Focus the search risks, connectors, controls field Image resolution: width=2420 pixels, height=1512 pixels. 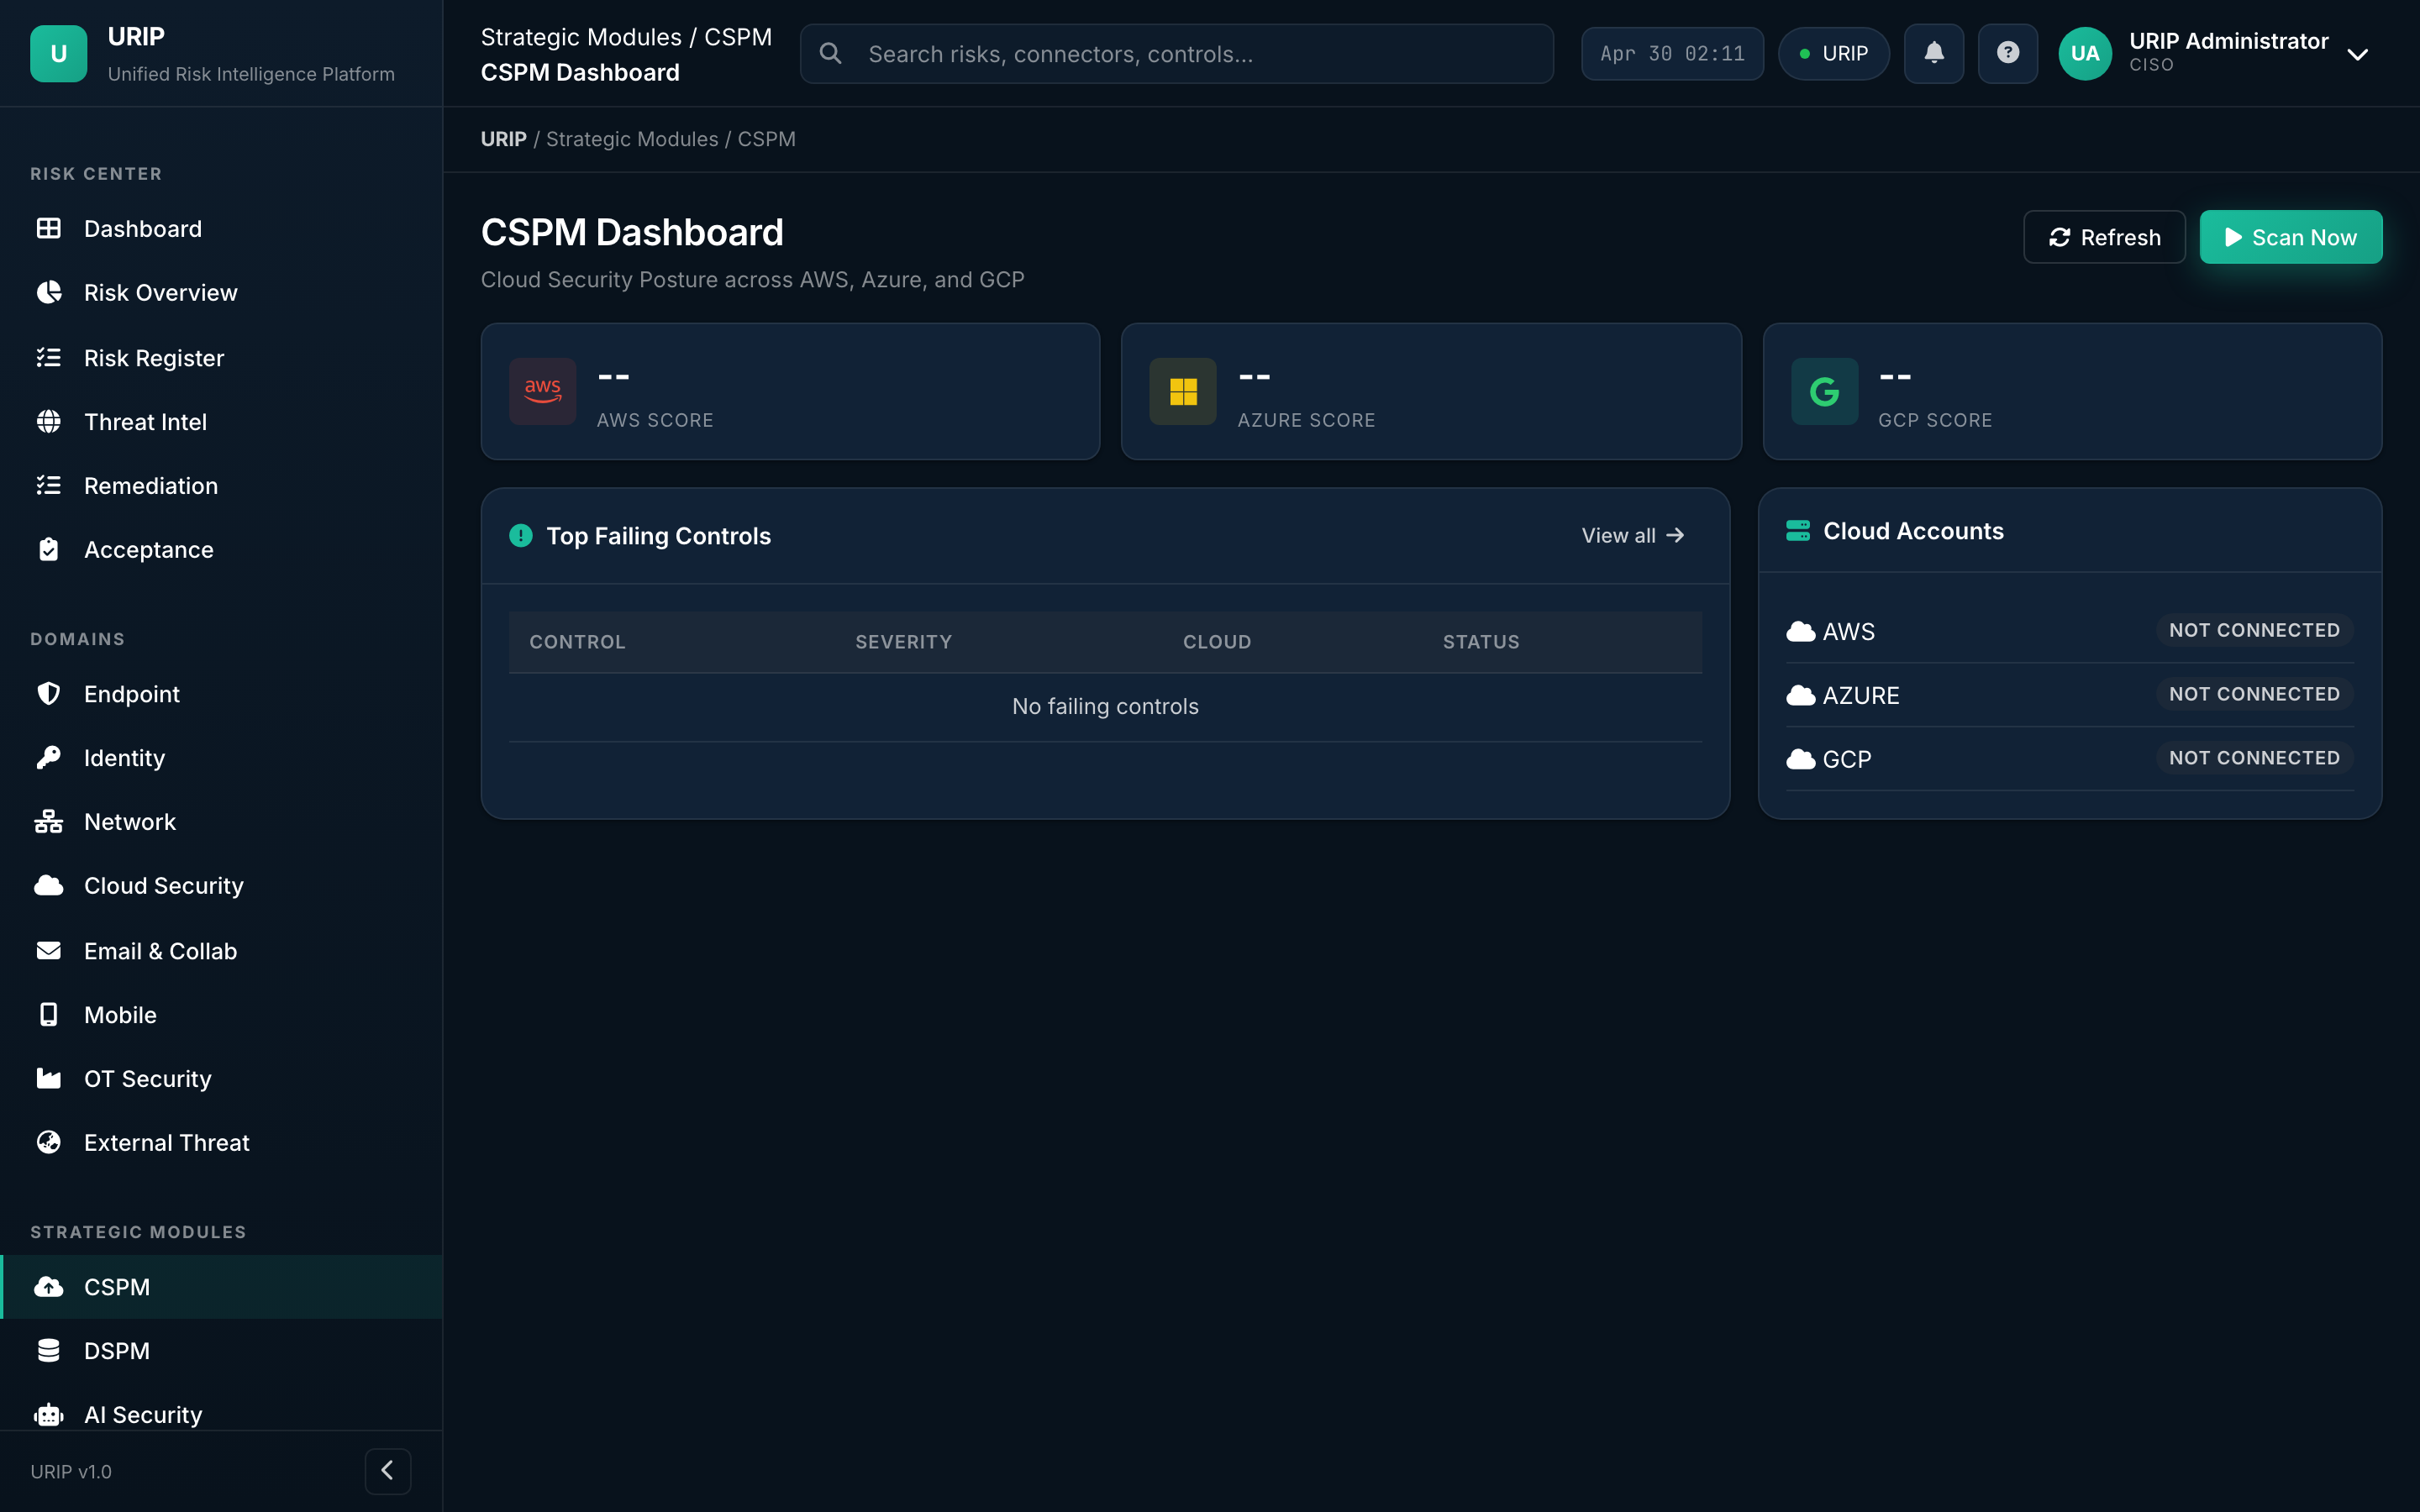1177,53
